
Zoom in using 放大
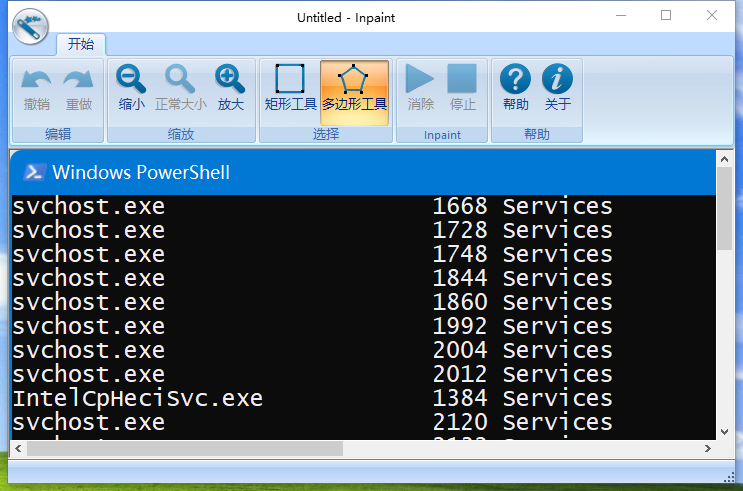pyautogui.click(x=231, y=90)
